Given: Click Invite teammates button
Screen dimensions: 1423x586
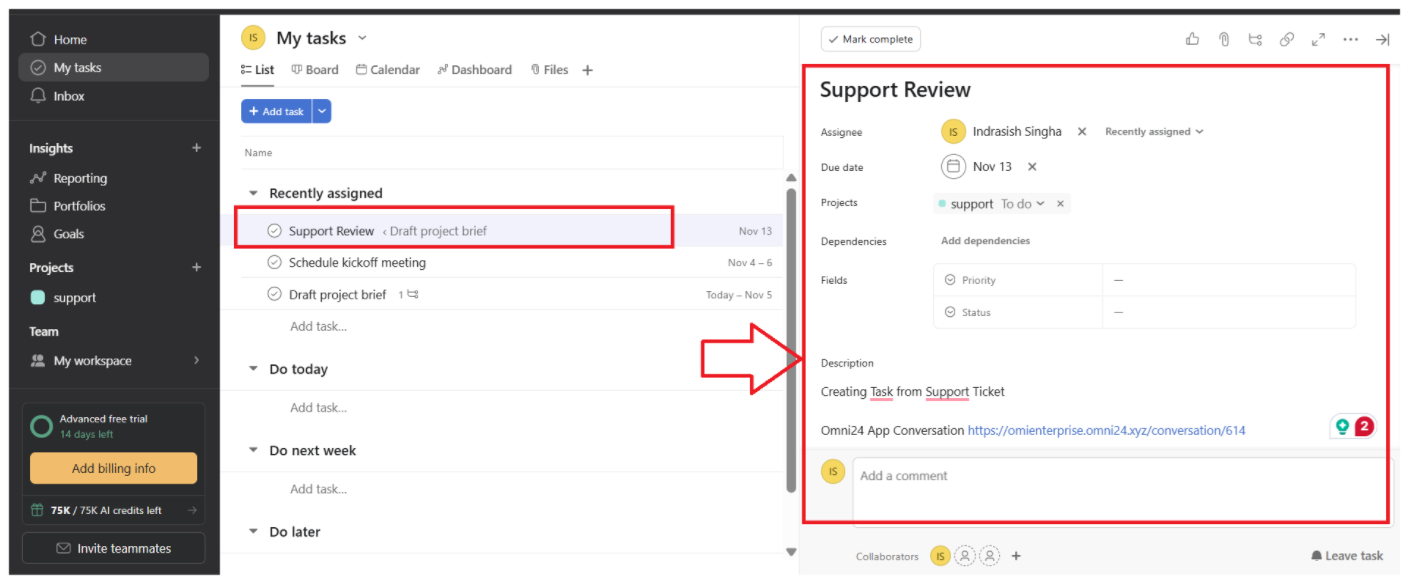Looking at the screenshot, I should (113, 548).
